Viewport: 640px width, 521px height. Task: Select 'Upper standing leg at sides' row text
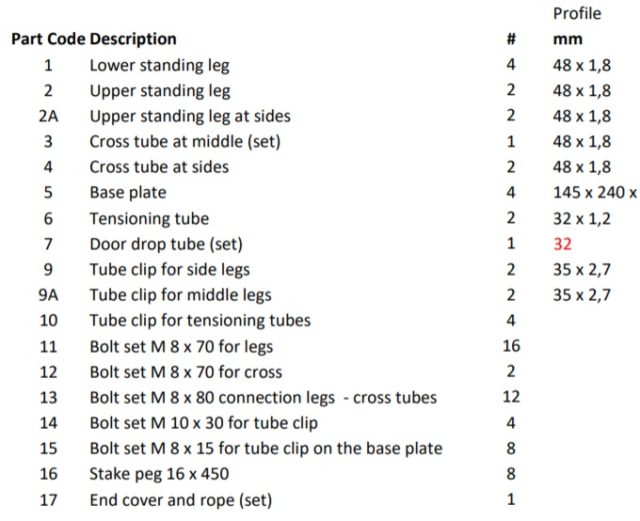coord(190,116)
